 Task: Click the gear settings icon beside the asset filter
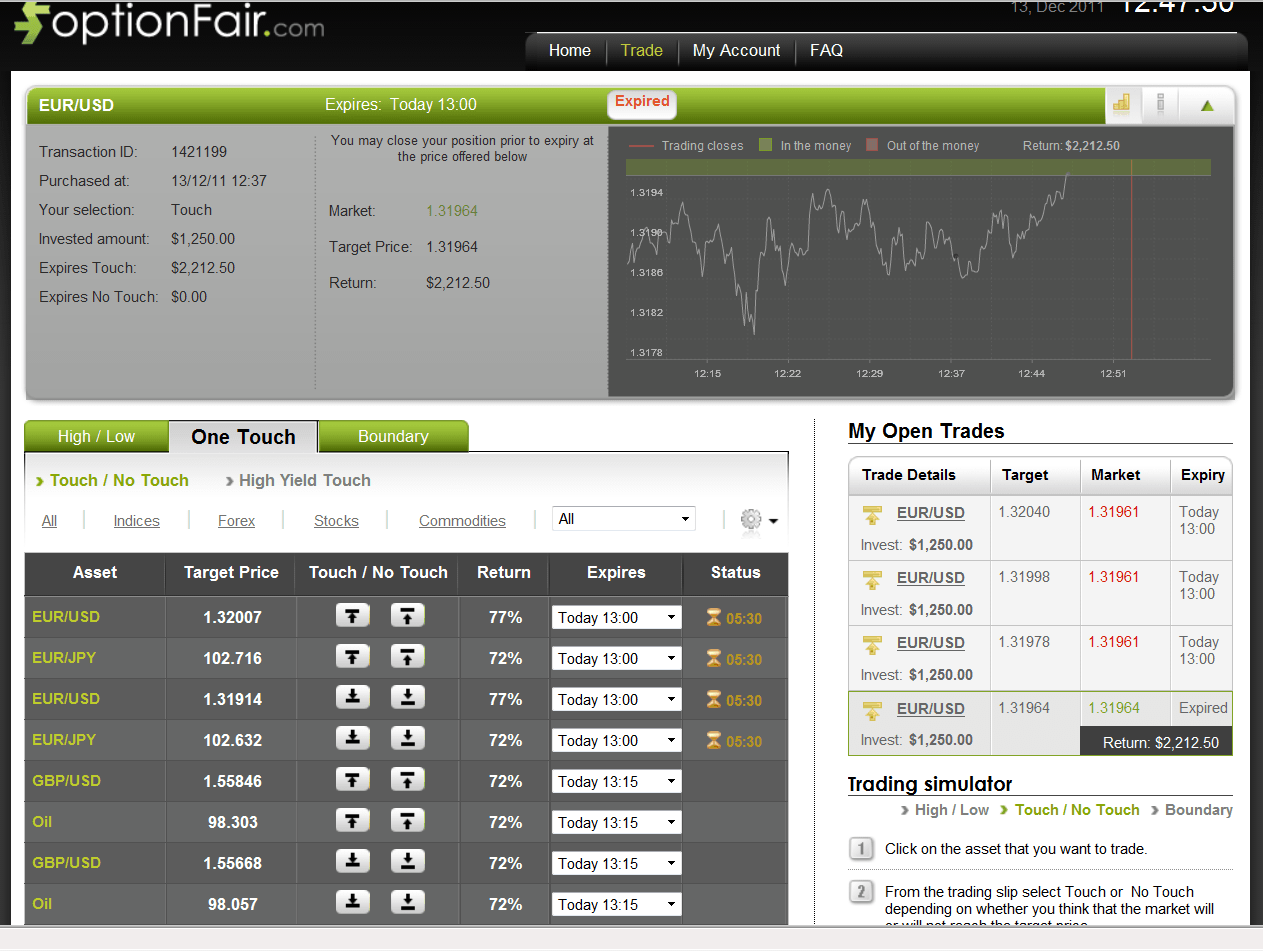751,519
